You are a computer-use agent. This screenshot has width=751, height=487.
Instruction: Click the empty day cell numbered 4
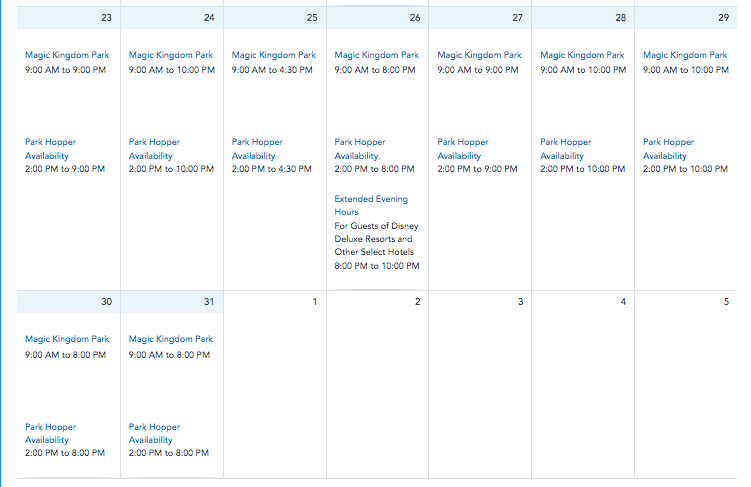(583, 390)
